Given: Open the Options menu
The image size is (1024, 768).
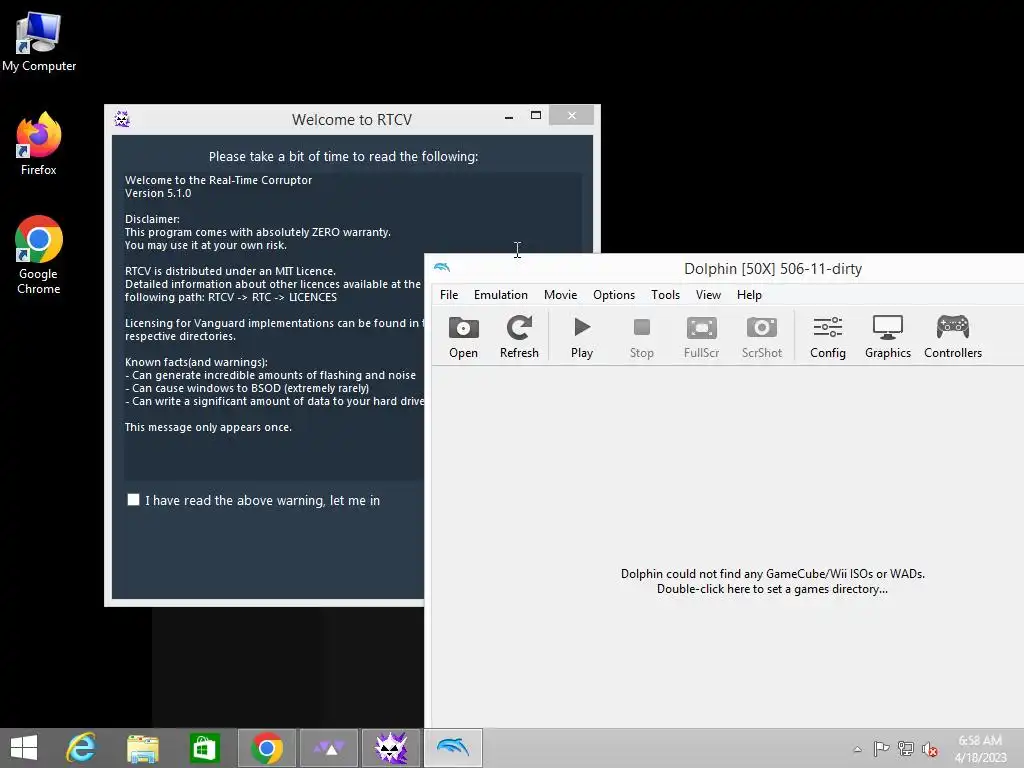Looking at the screenshot, I should click(614, 295).
